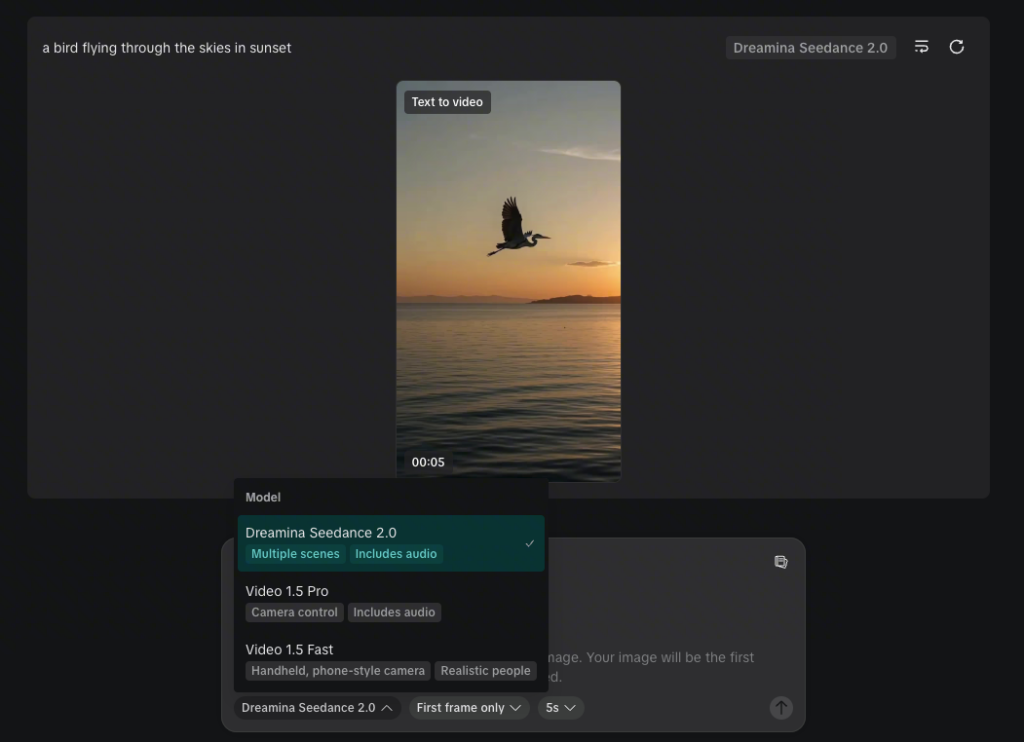Click the checkmark next to Dreamina Seedance 2.0
1024x742 pixels.
(530, 543)
